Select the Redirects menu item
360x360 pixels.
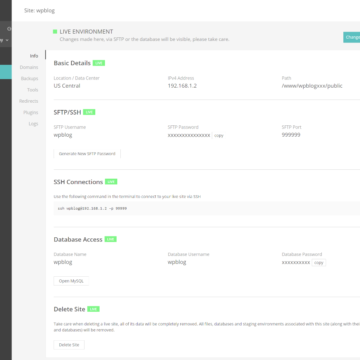[x=29, y=101]
